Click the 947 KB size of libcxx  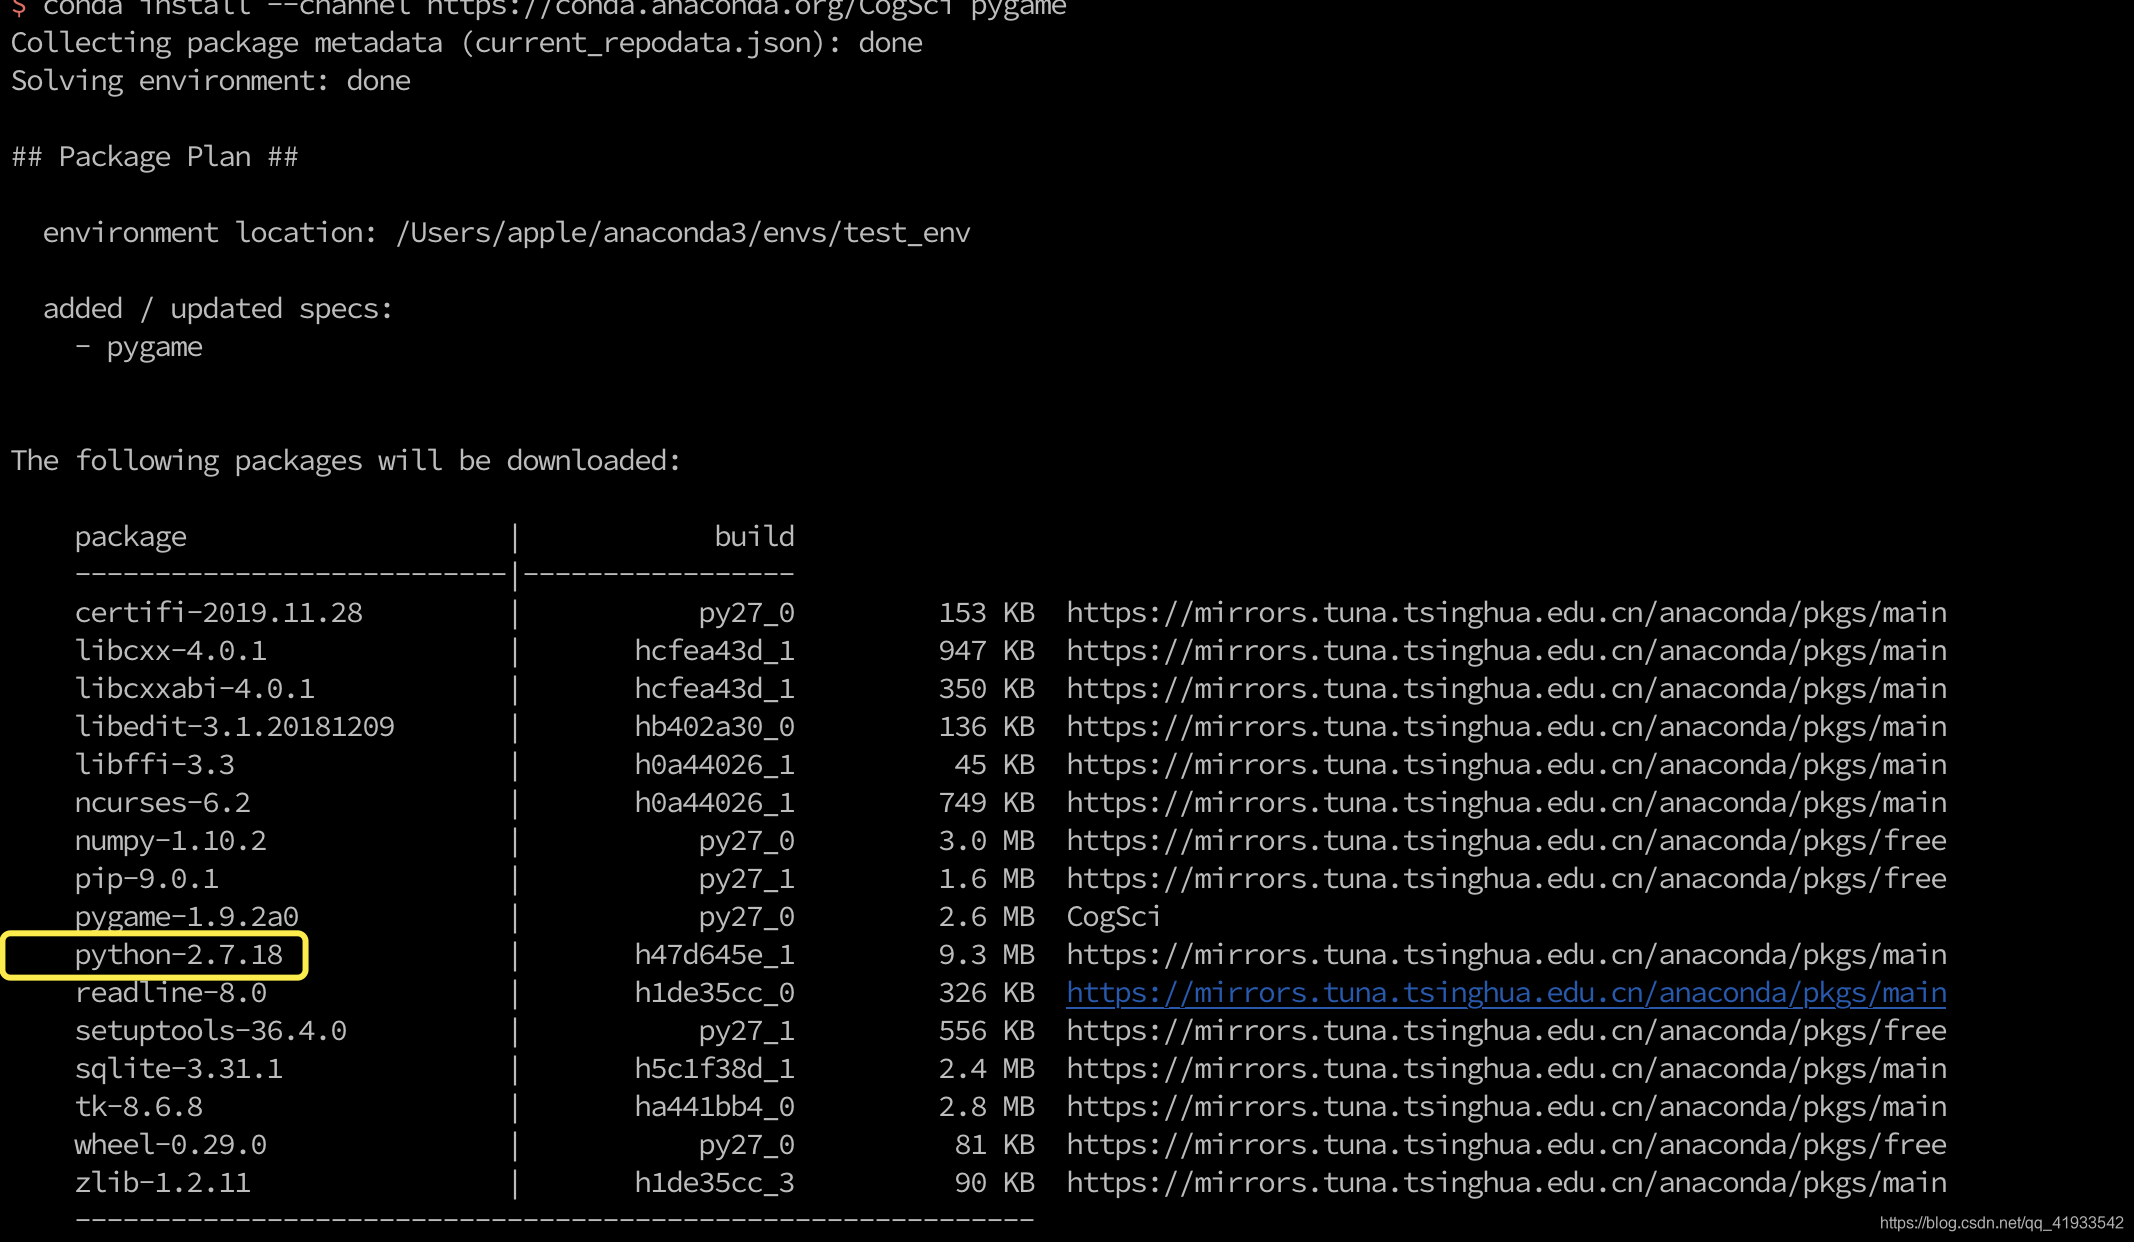pyautogui.click(x=987, y=651)
